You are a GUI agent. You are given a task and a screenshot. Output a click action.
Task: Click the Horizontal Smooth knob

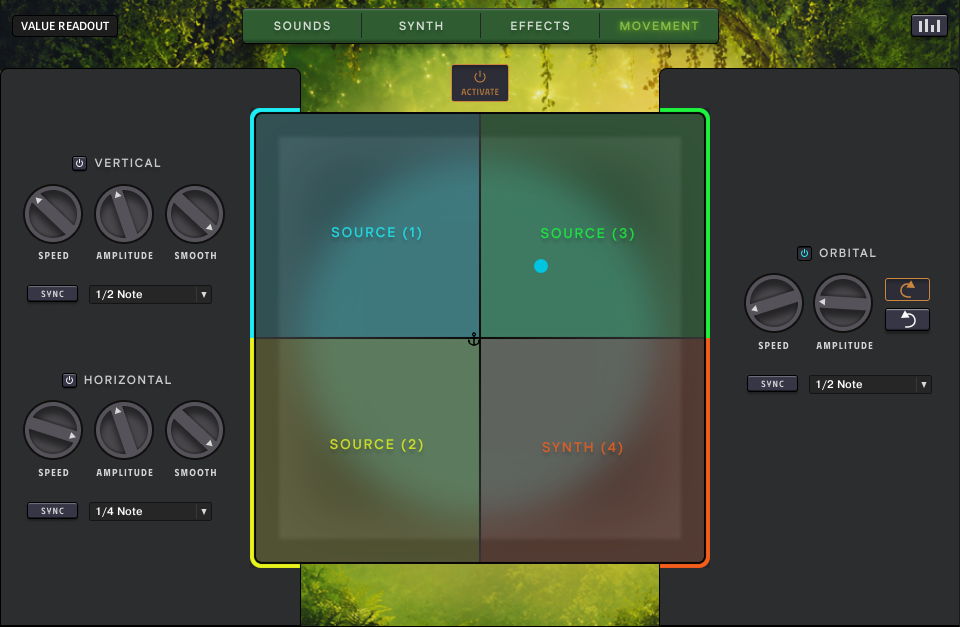(195, 430)
